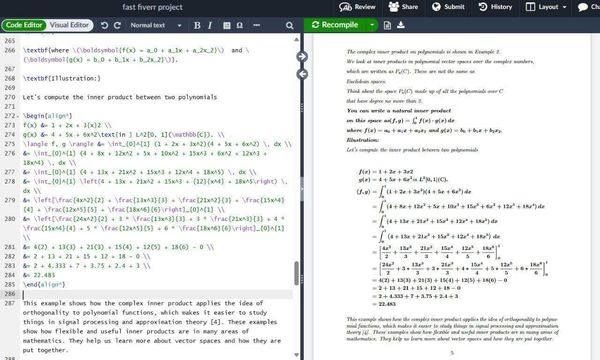Image resolution: width=600 pixels, height=360 pixels.
Task: Click the Share button
Action: (x=403, y=7)
